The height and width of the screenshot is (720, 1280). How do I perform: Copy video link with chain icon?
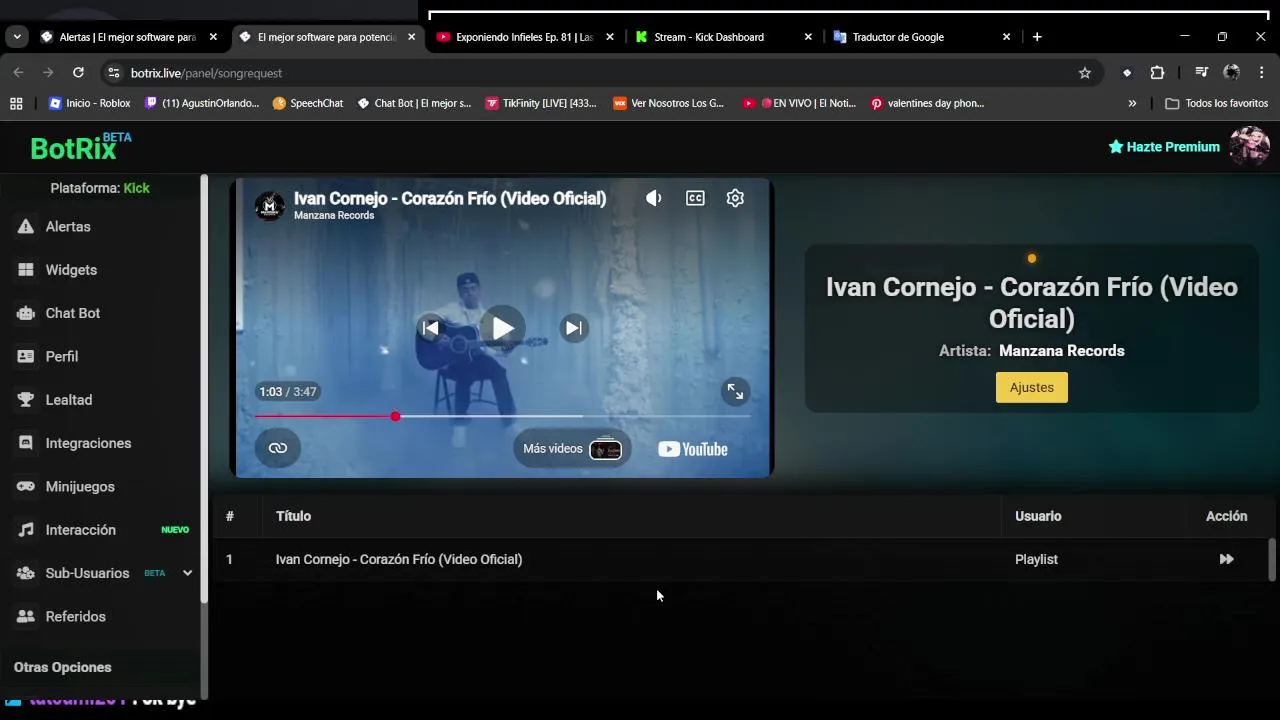[278, 448]
